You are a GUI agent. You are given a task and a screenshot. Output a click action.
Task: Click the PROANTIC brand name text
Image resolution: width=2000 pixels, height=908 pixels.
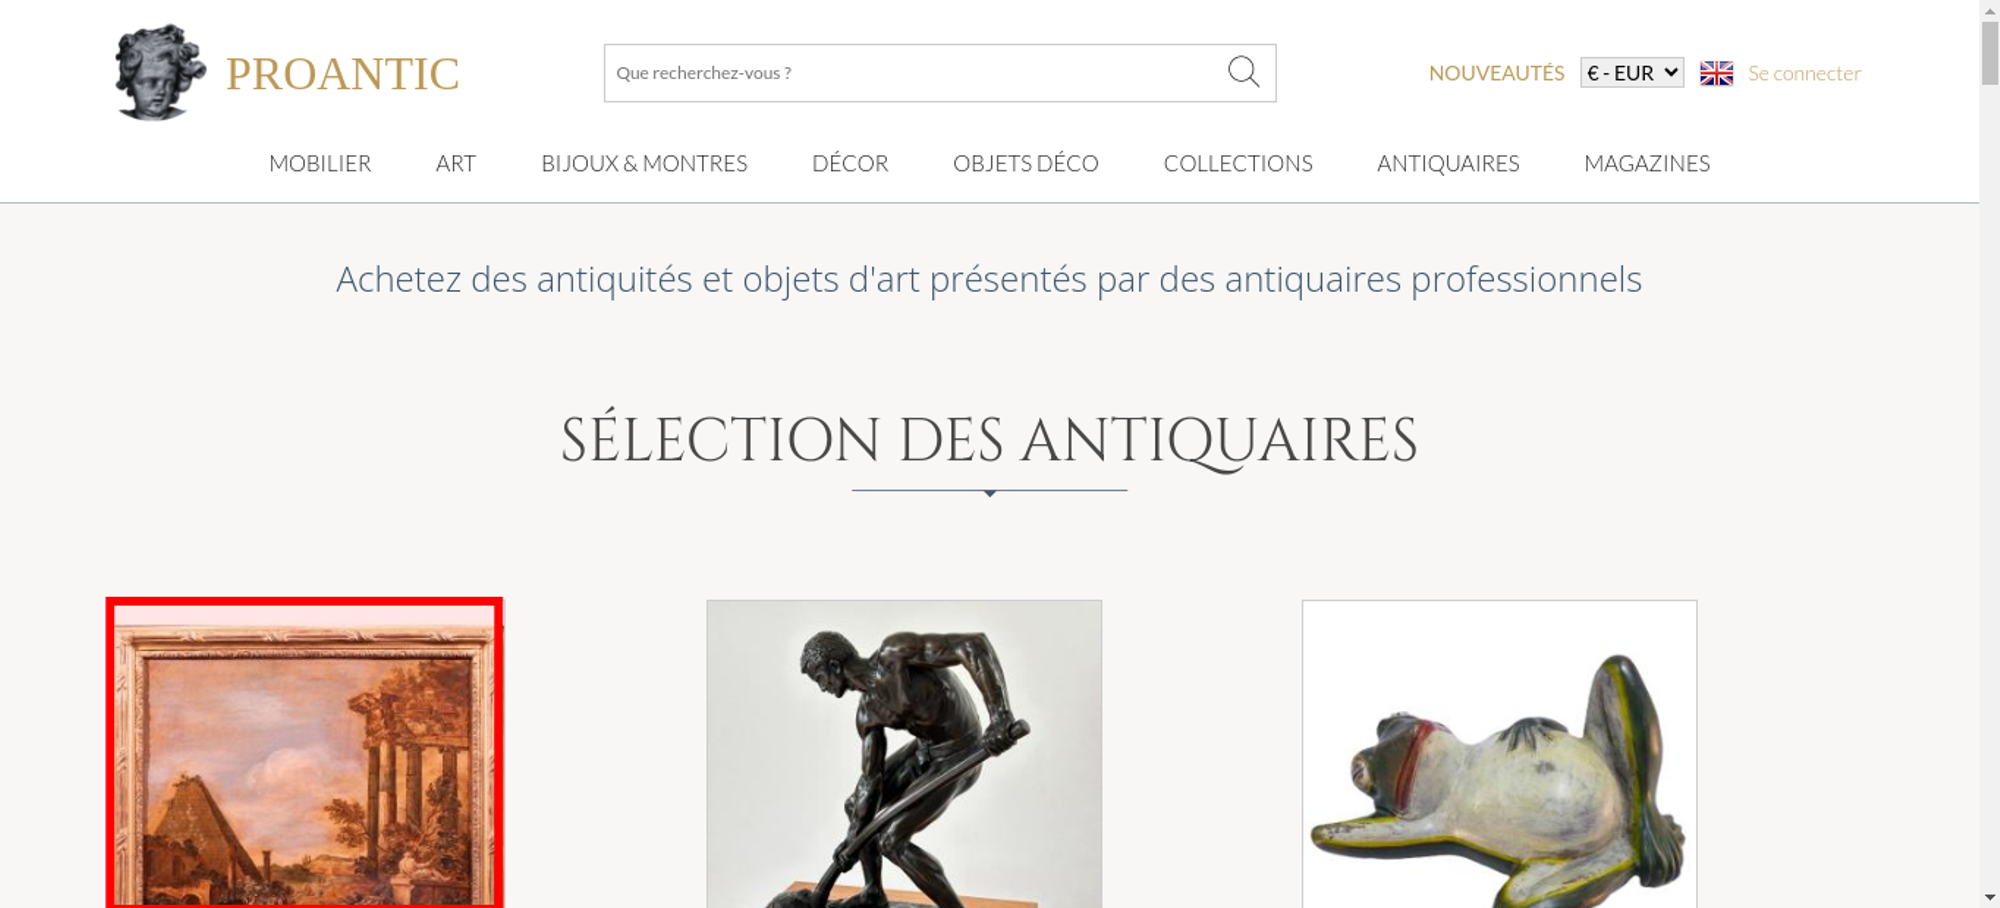click(x=342, y=74)
